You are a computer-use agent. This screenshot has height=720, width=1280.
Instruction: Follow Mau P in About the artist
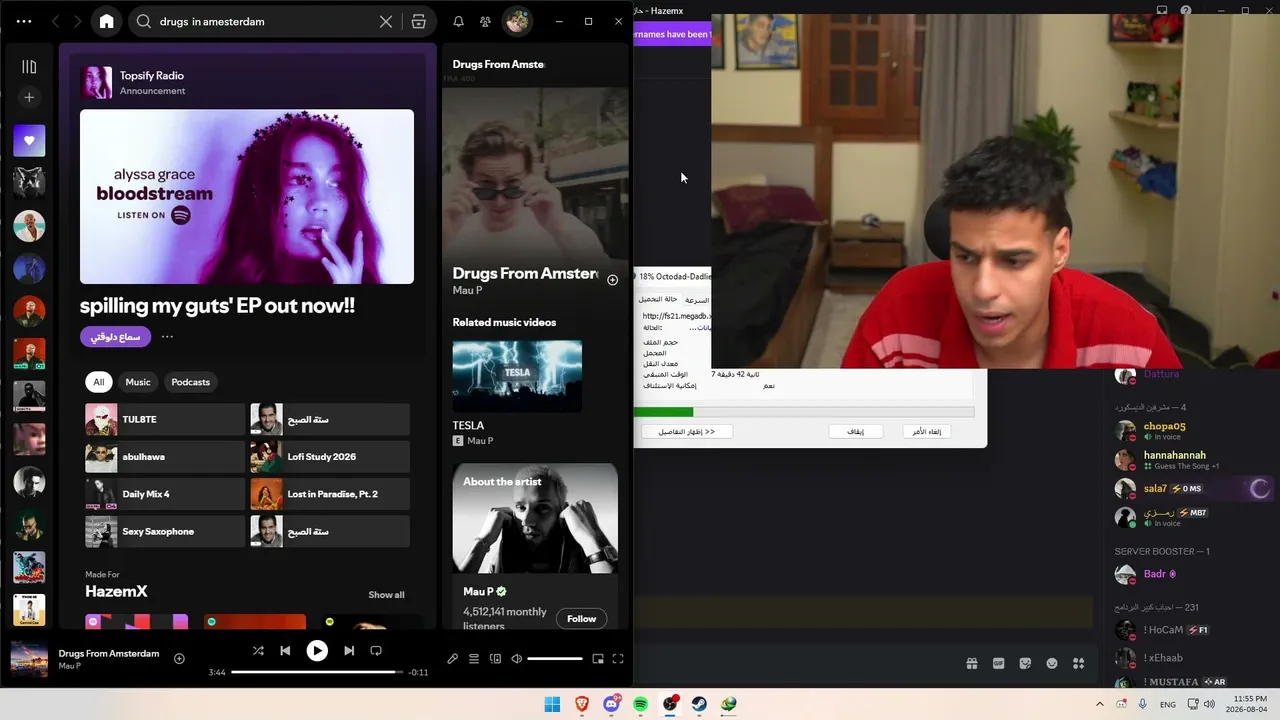point(581,619)
